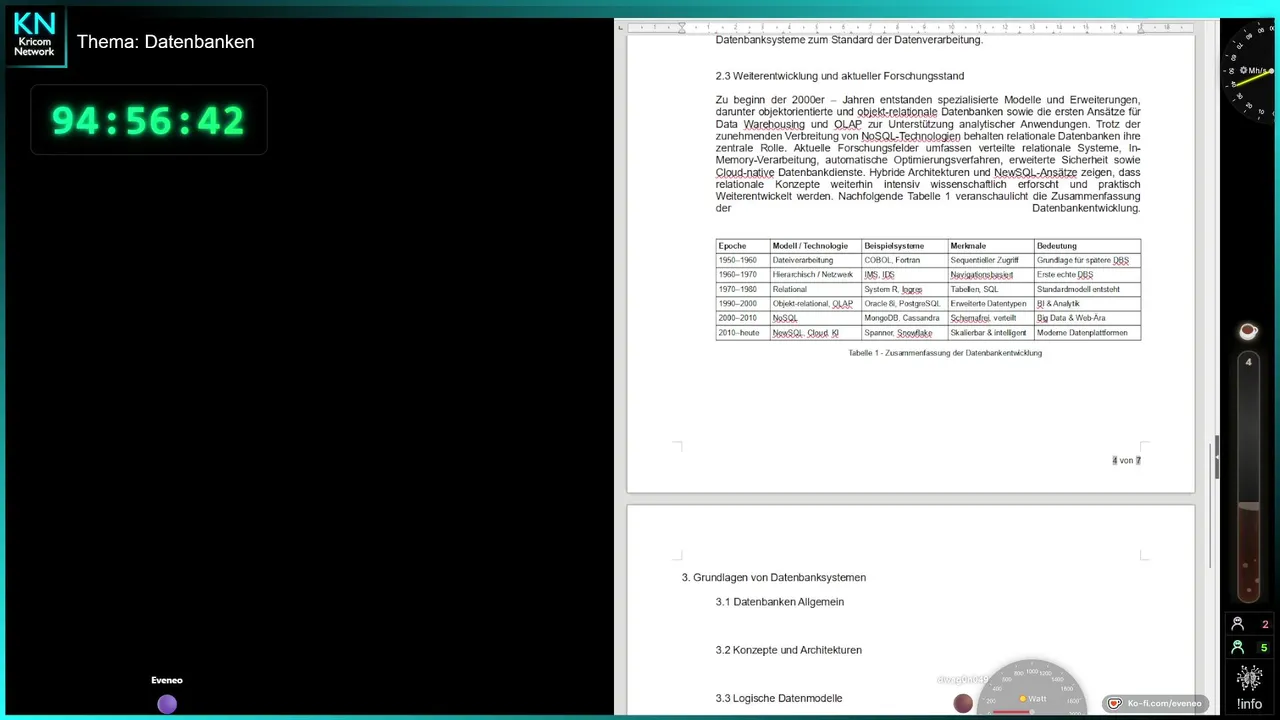Image resolution: width=1280 pixels, height=720 pixels.
Task: Click table cell 'Grundlage für spätere DBS'
Action: 1087,260
